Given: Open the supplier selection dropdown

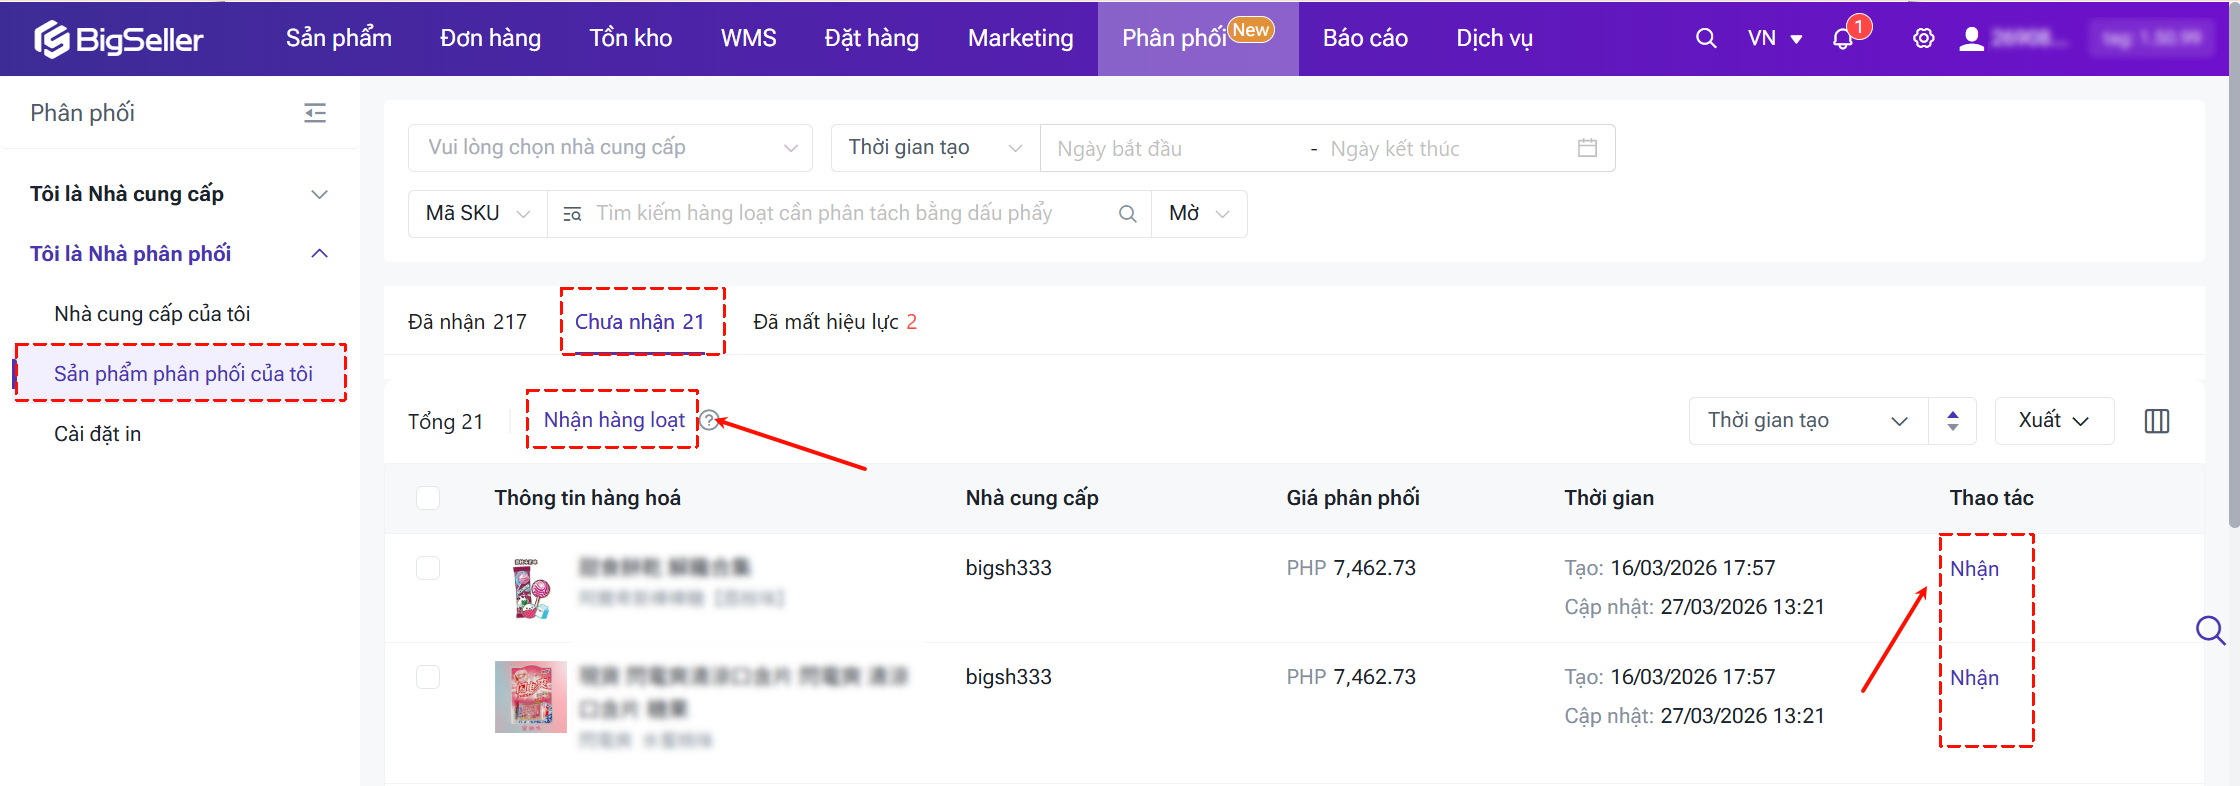Looking at the screenshot, I should tap(610, 148).
